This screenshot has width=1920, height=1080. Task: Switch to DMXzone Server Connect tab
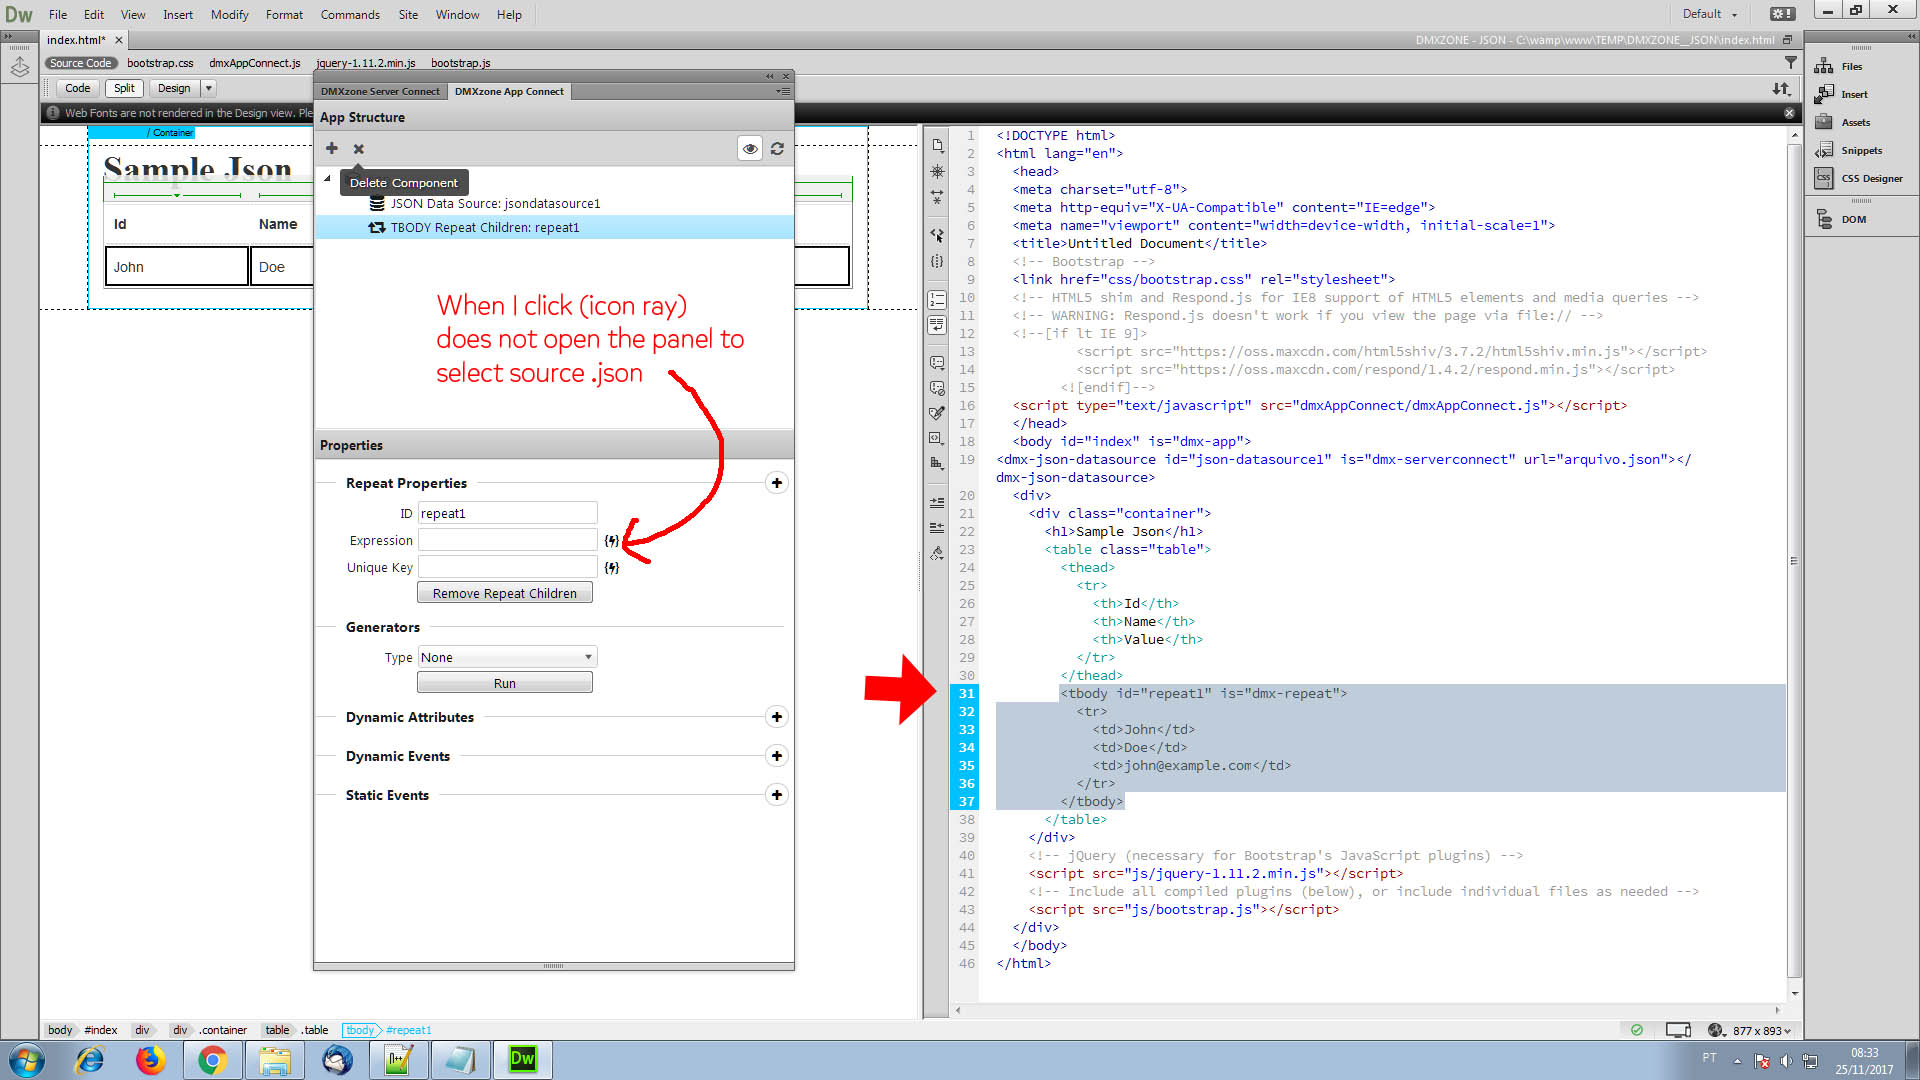click(x=380, y=91)
